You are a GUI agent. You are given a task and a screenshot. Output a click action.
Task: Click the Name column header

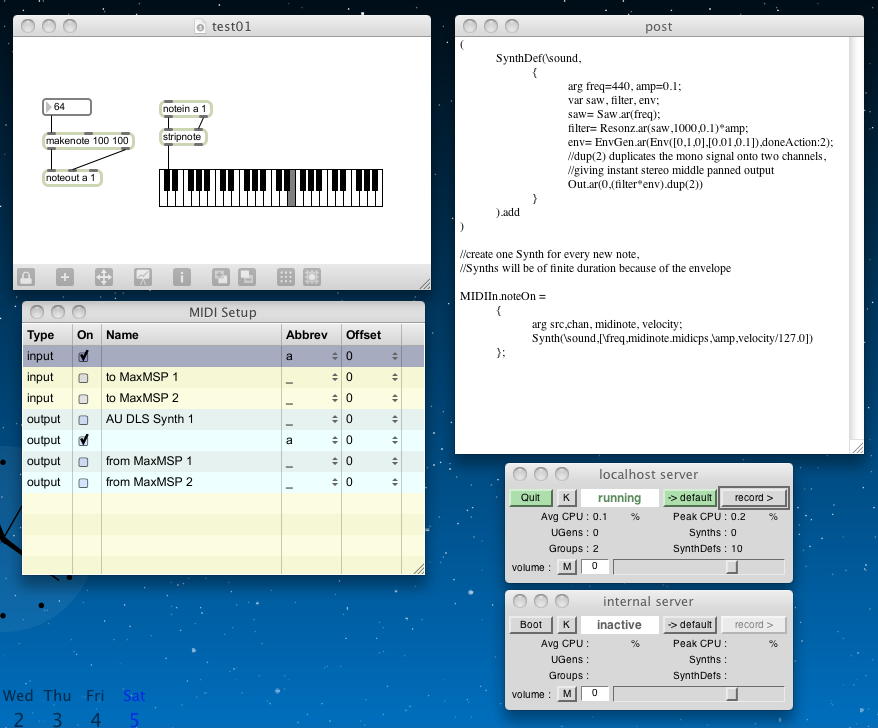tap(191, 335)
